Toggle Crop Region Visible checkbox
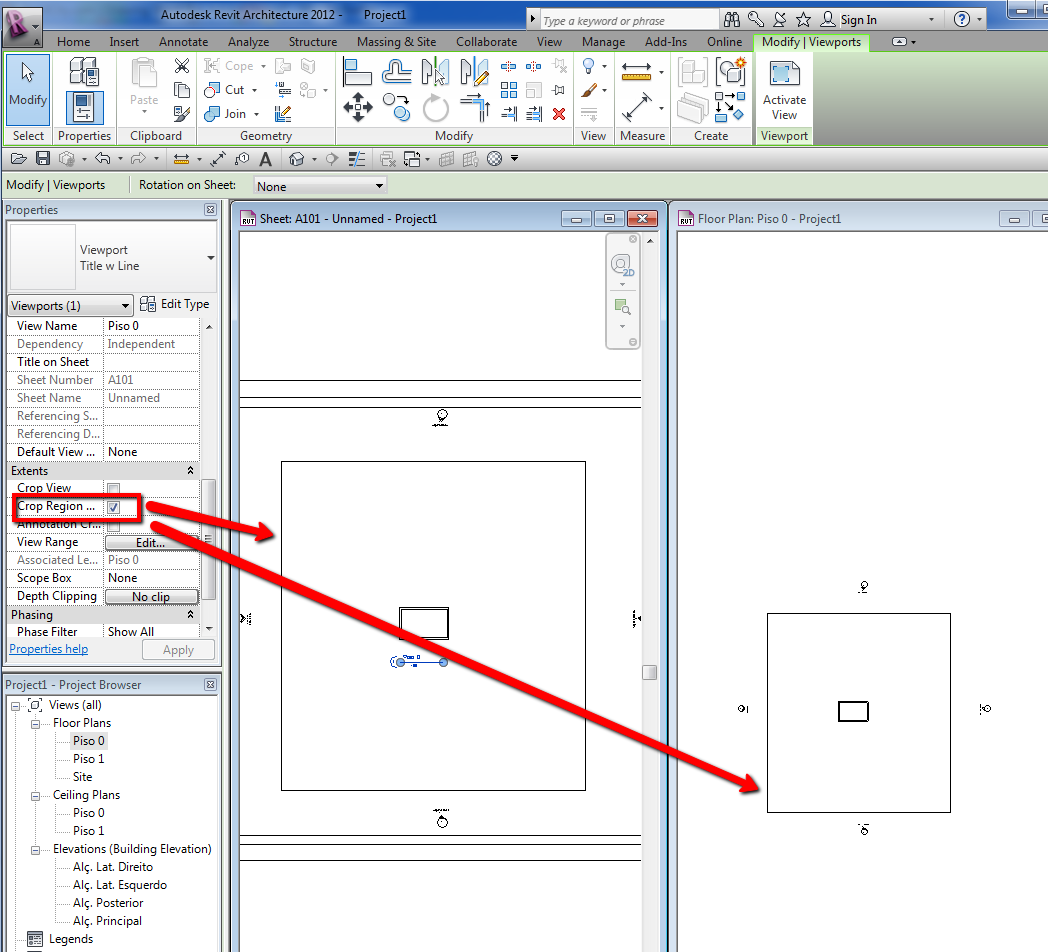The height and width of the screenshot is (952, 1048). (x=114, y=507)
